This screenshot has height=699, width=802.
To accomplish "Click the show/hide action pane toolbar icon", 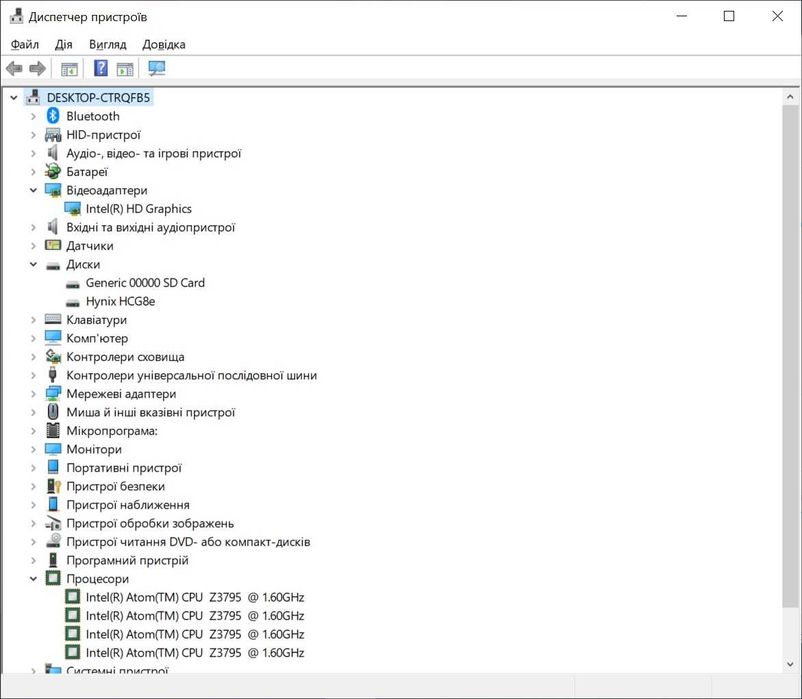I will 125,69.
